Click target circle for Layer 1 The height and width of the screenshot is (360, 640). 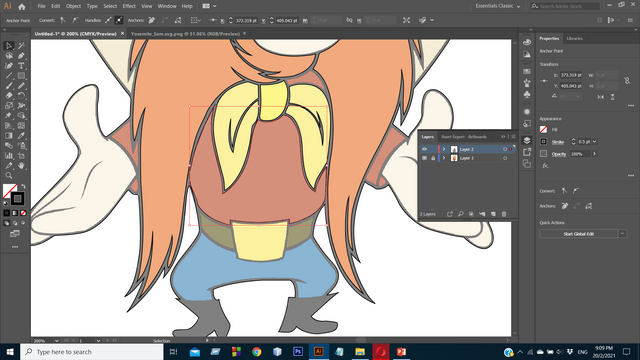click(x=505, y=158)
